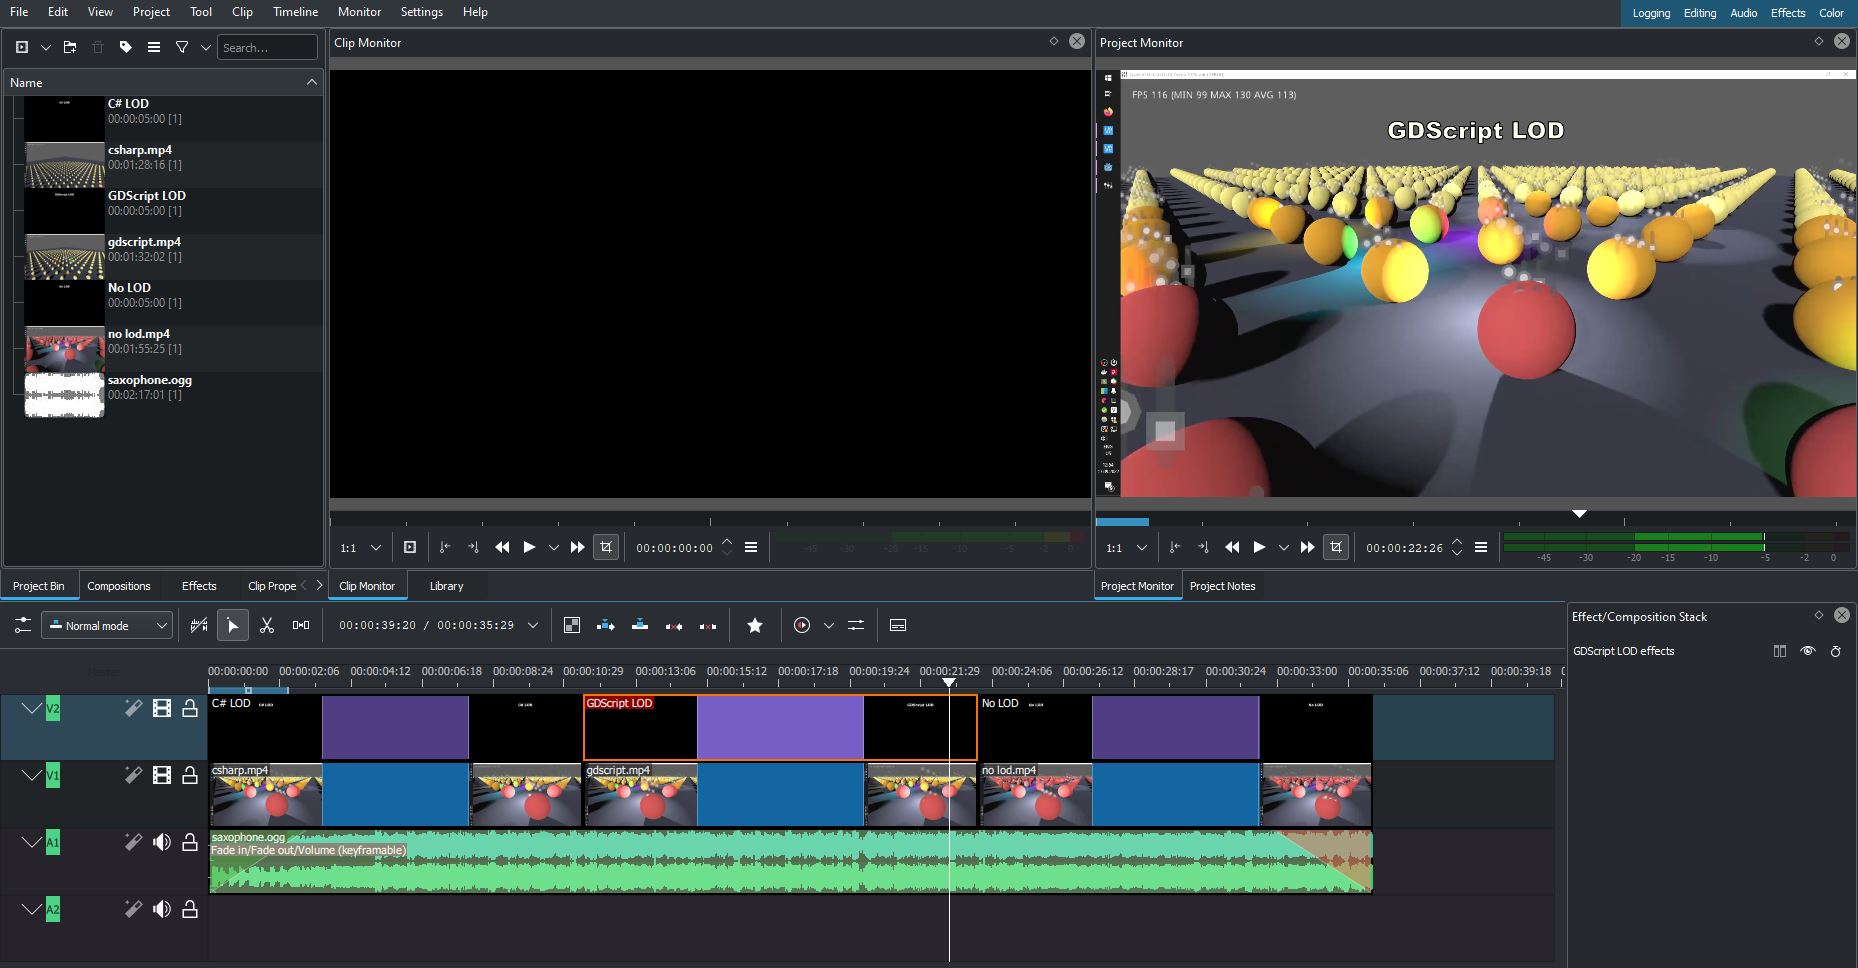Activate the selection arrow tool
The height and width of the screenshot is (968, 1858).
click(x=232, y=625)
